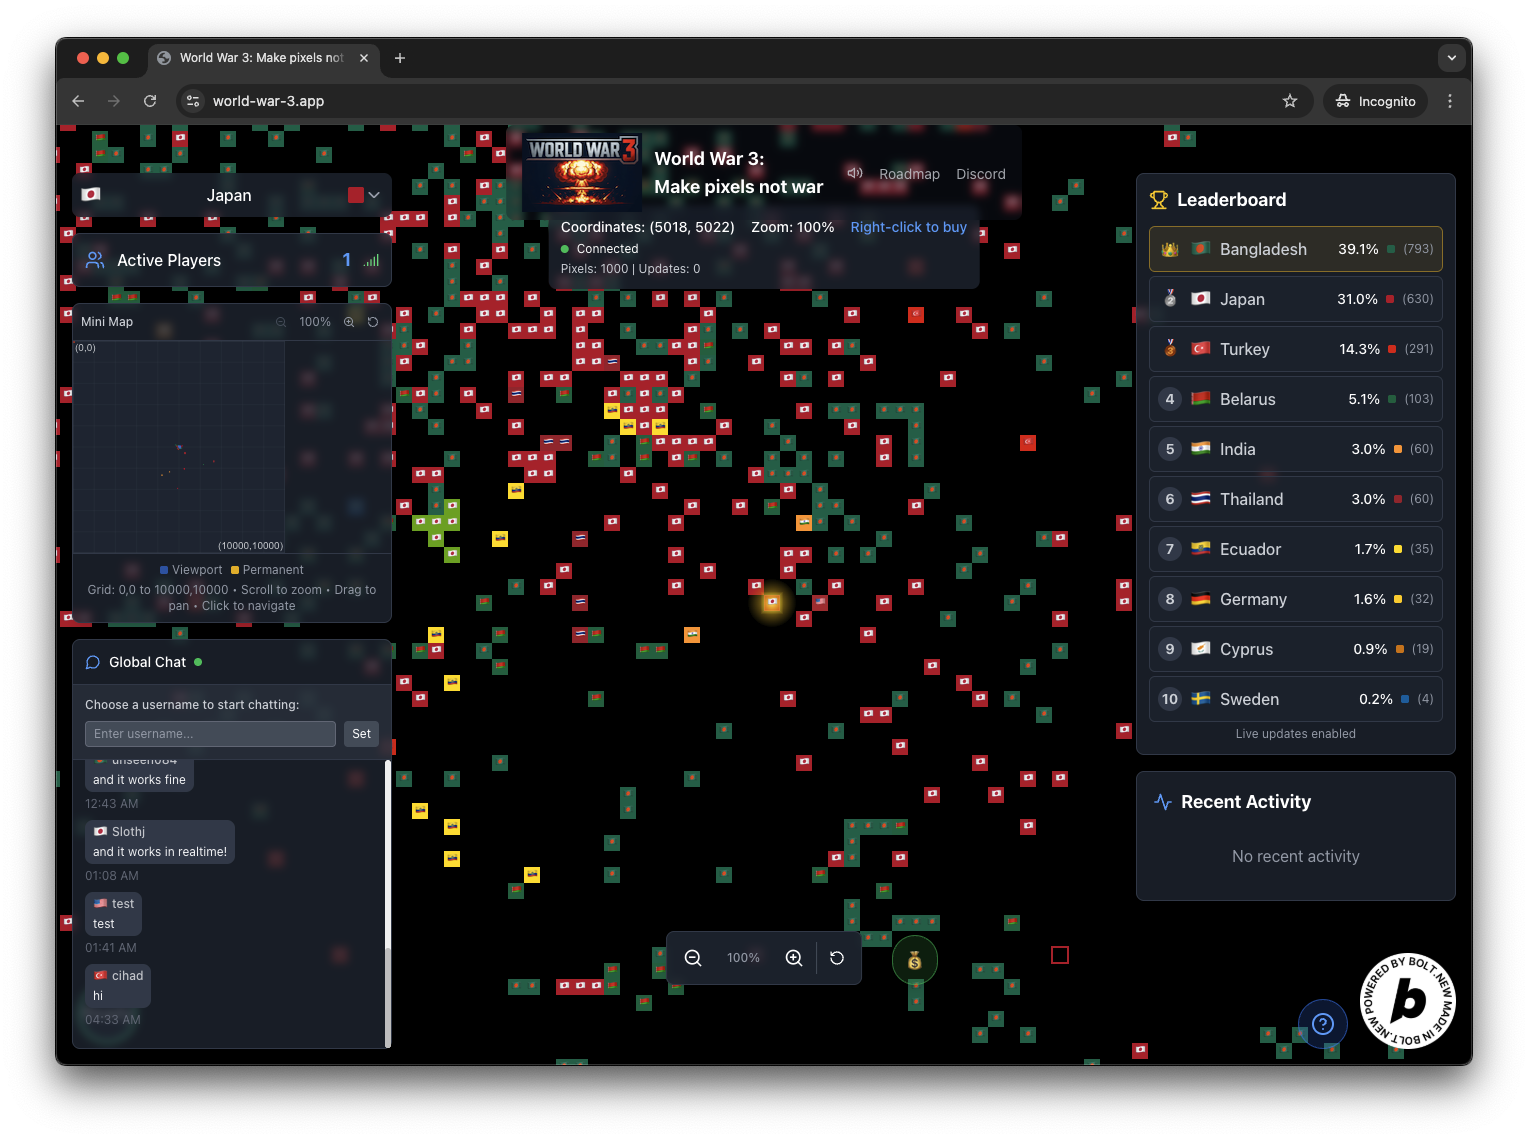Viewport: 1528px width, 1139px height.
Task: Click the money bag buy button
Action: [914, 961]
